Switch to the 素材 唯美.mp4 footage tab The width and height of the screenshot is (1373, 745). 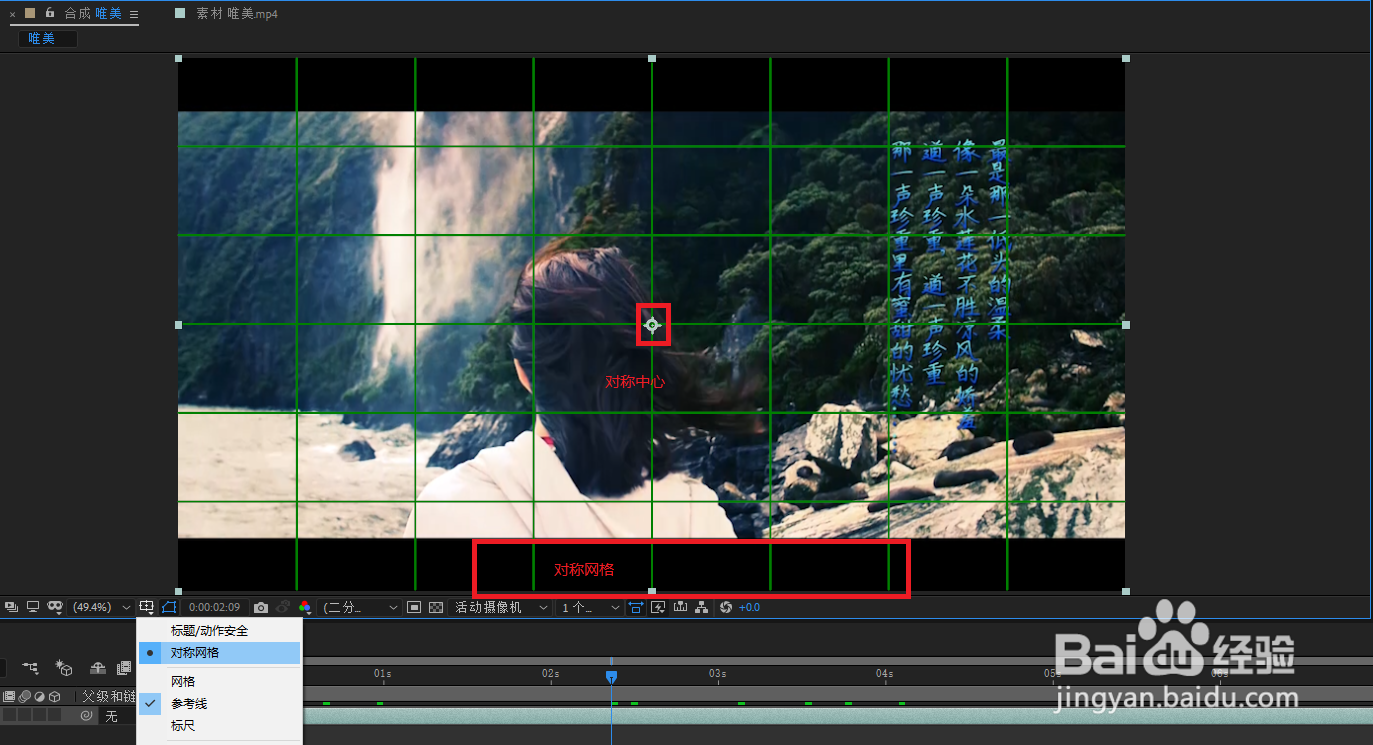tap(237, 14)
